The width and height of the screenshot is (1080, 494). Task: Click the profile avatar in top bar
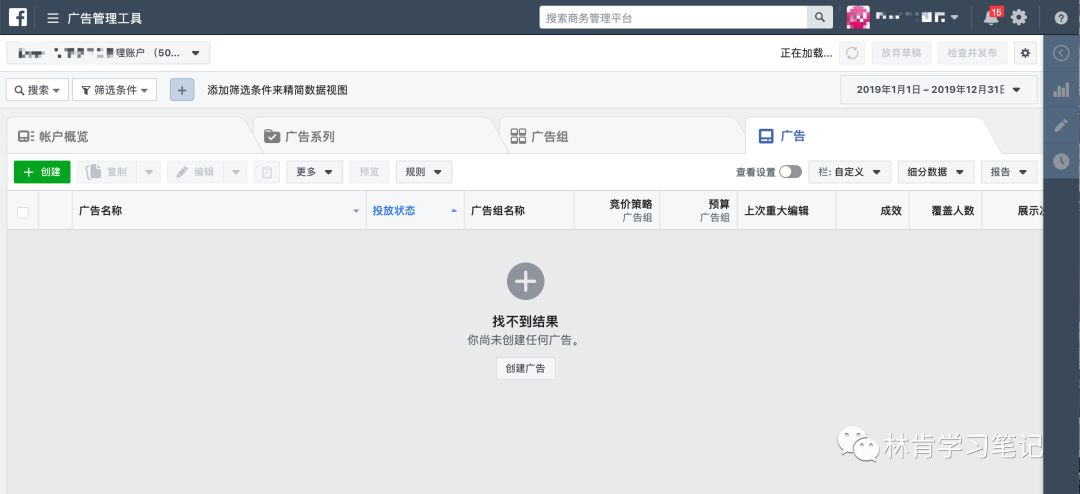click(858, 18)
